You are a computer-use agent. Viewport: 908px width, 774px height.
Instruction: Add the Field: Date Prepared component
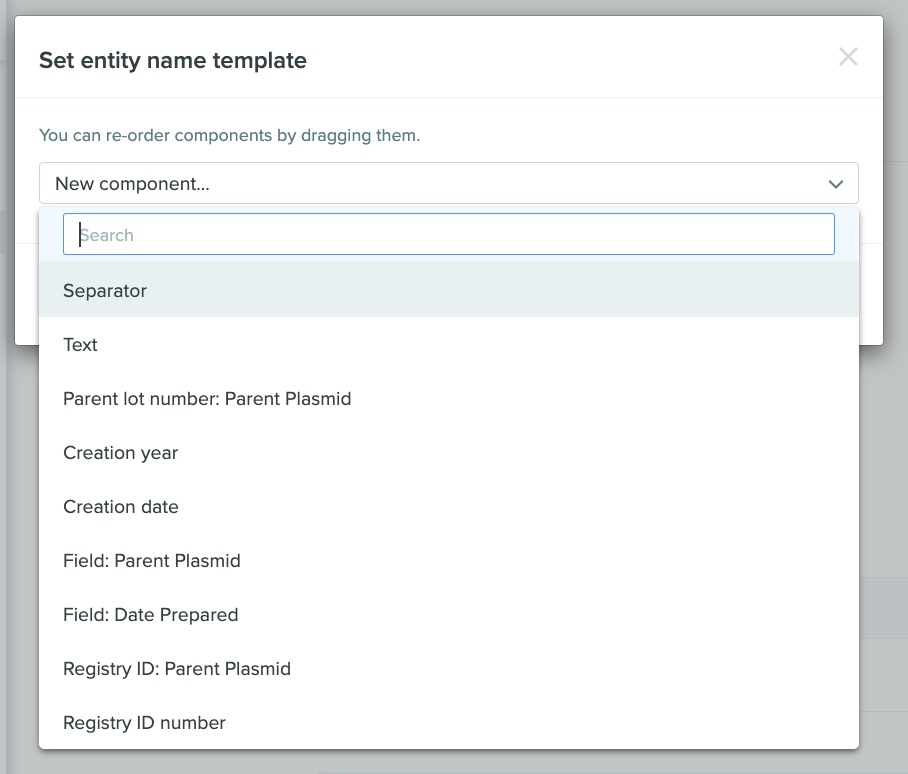coord(449,614)
